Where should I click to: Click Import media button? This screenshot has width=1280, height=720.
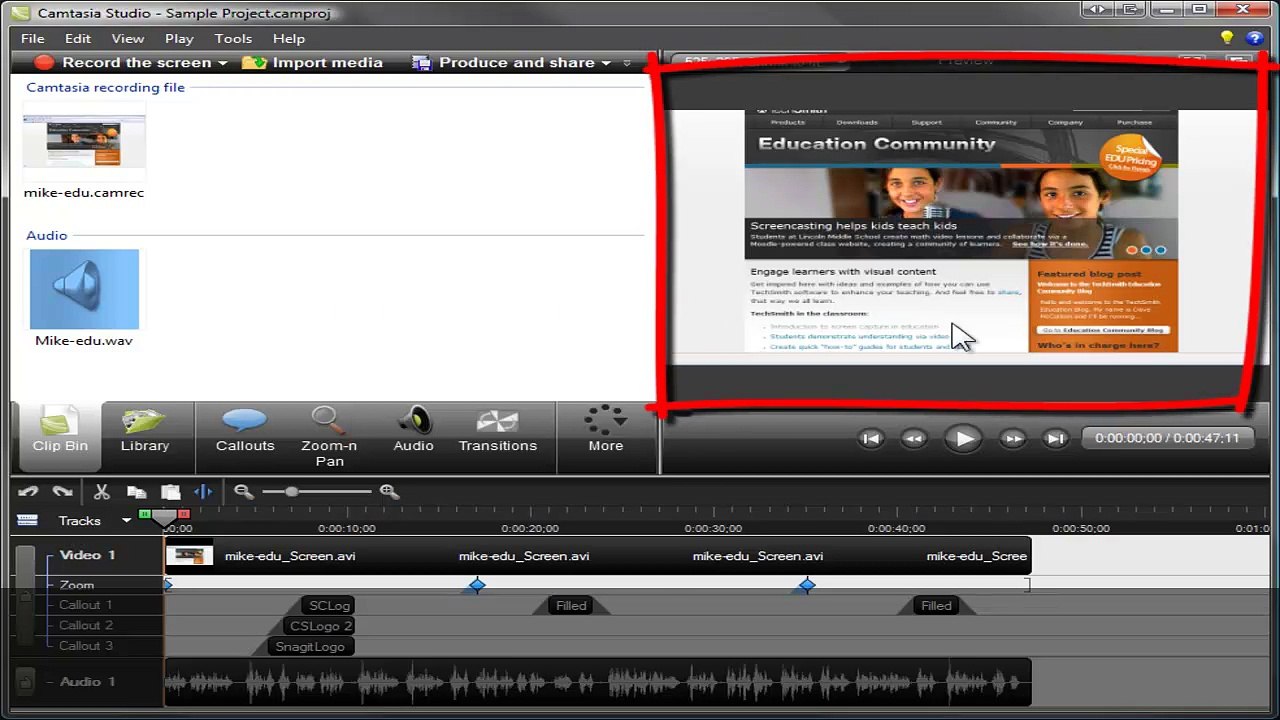(313, 62)
